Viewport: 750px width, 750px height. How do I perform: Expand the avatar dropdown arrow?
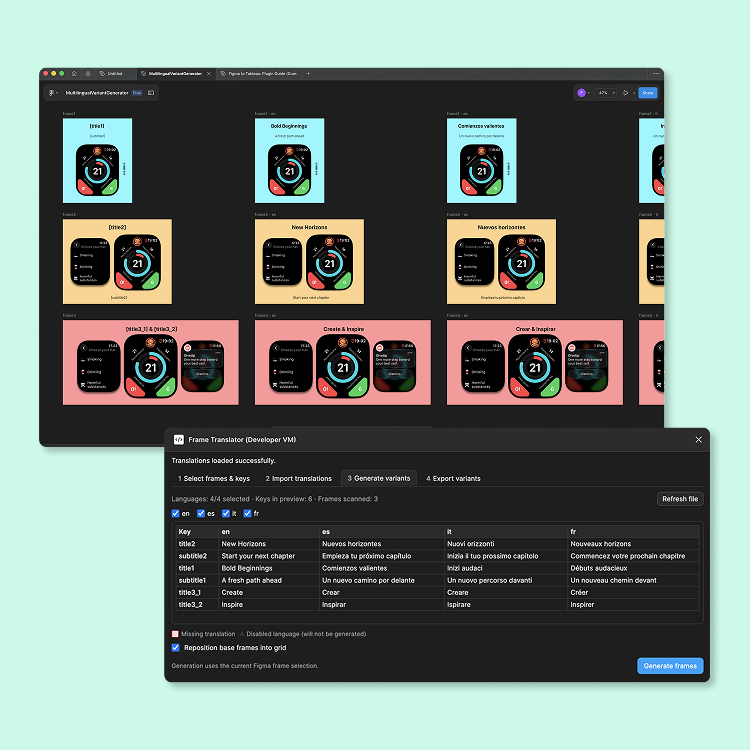pyautogui.click(x=590, y=93)
